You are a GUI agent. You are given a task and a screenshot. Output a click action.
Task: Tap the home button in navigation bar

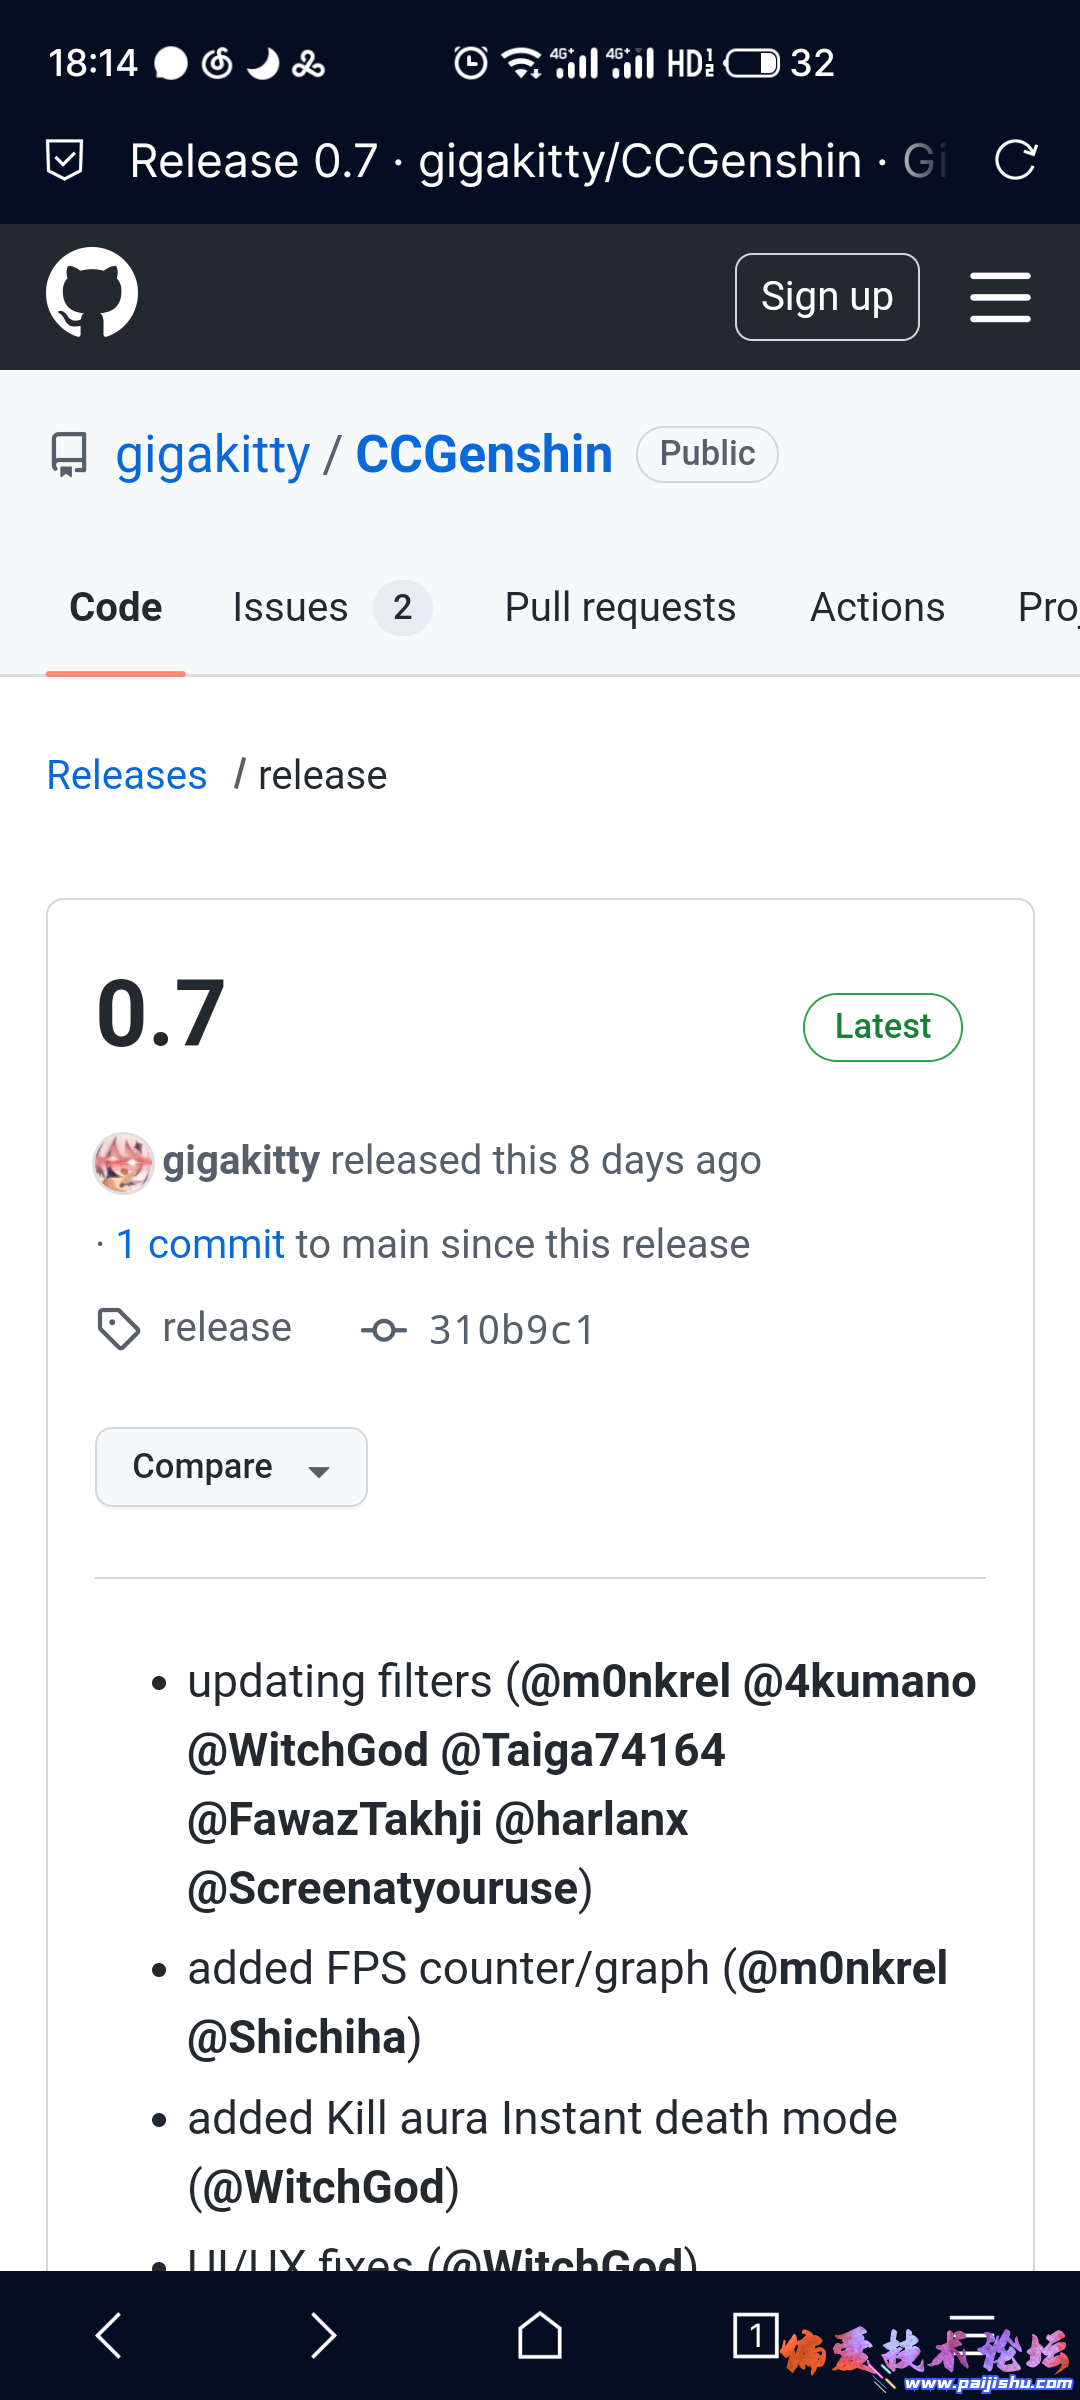[539, 2336]
